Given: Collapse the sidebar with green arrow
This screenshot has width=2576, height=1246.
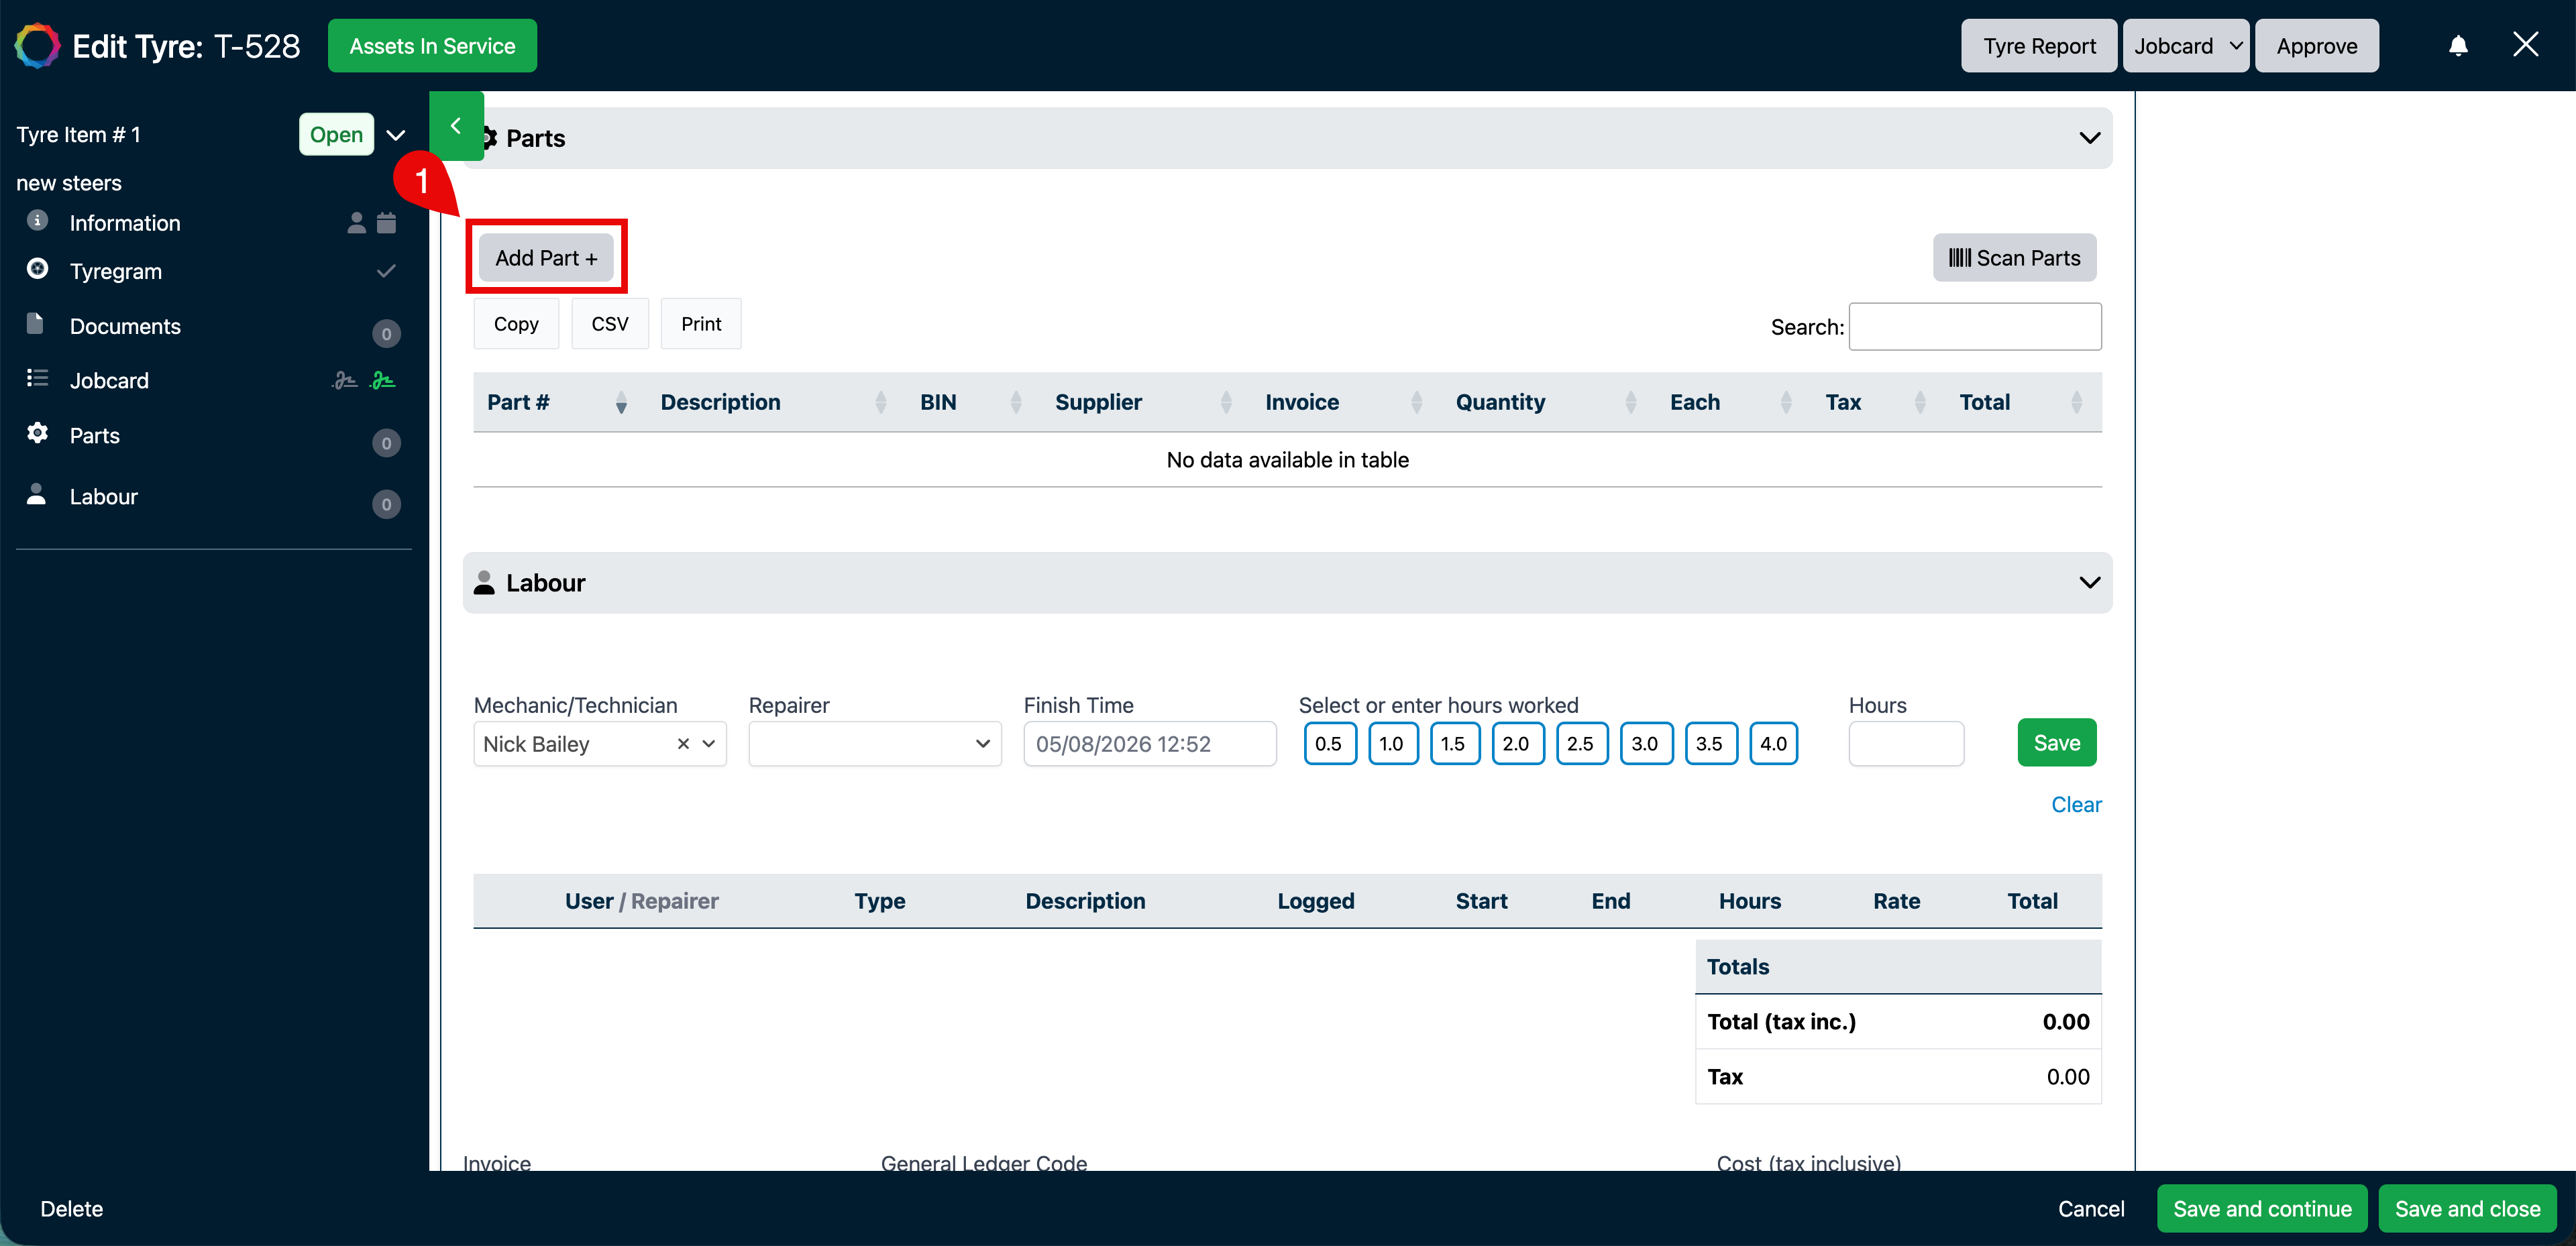Looking at the screenshot, I should click(x=456, y=126).
